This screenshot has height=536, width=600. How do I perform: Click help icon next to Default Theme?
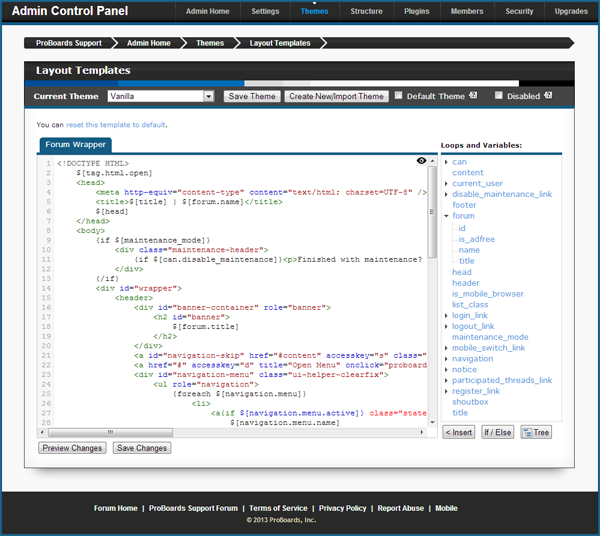pos(473,96)
